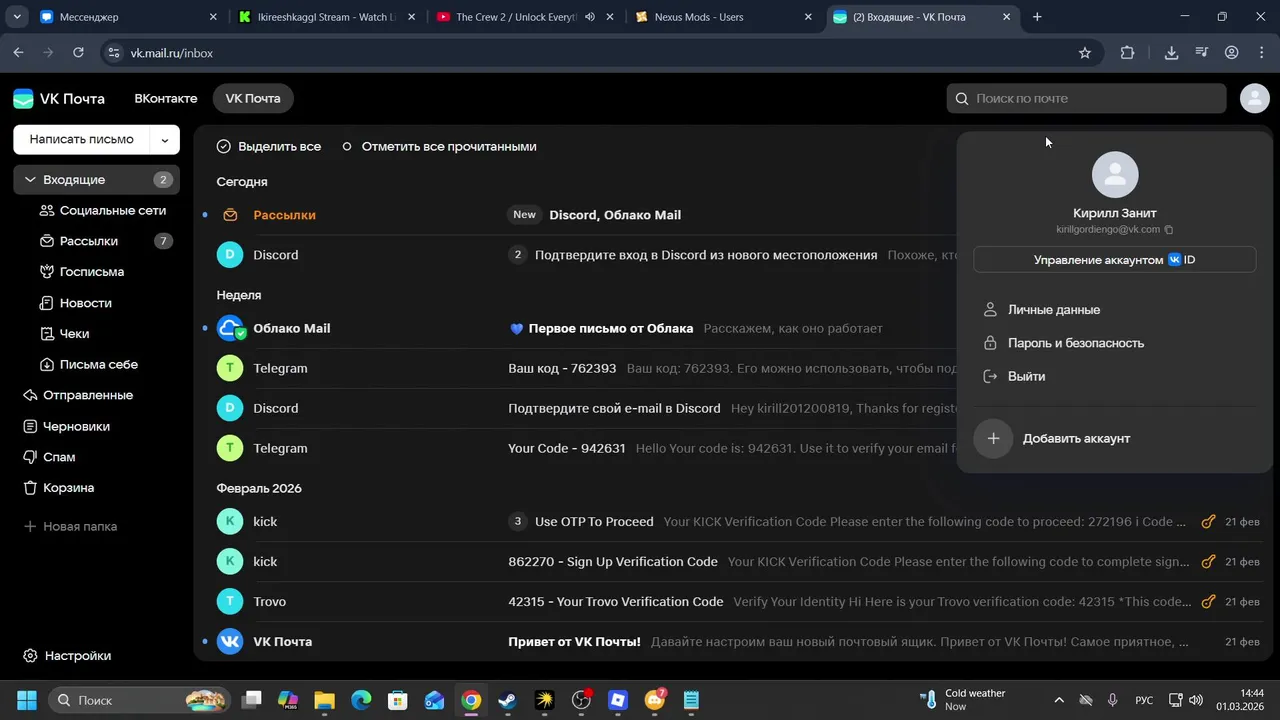Click Trovo sender avatar
The height and width of the screenshot is (720, 1280).
coord(230,601)
